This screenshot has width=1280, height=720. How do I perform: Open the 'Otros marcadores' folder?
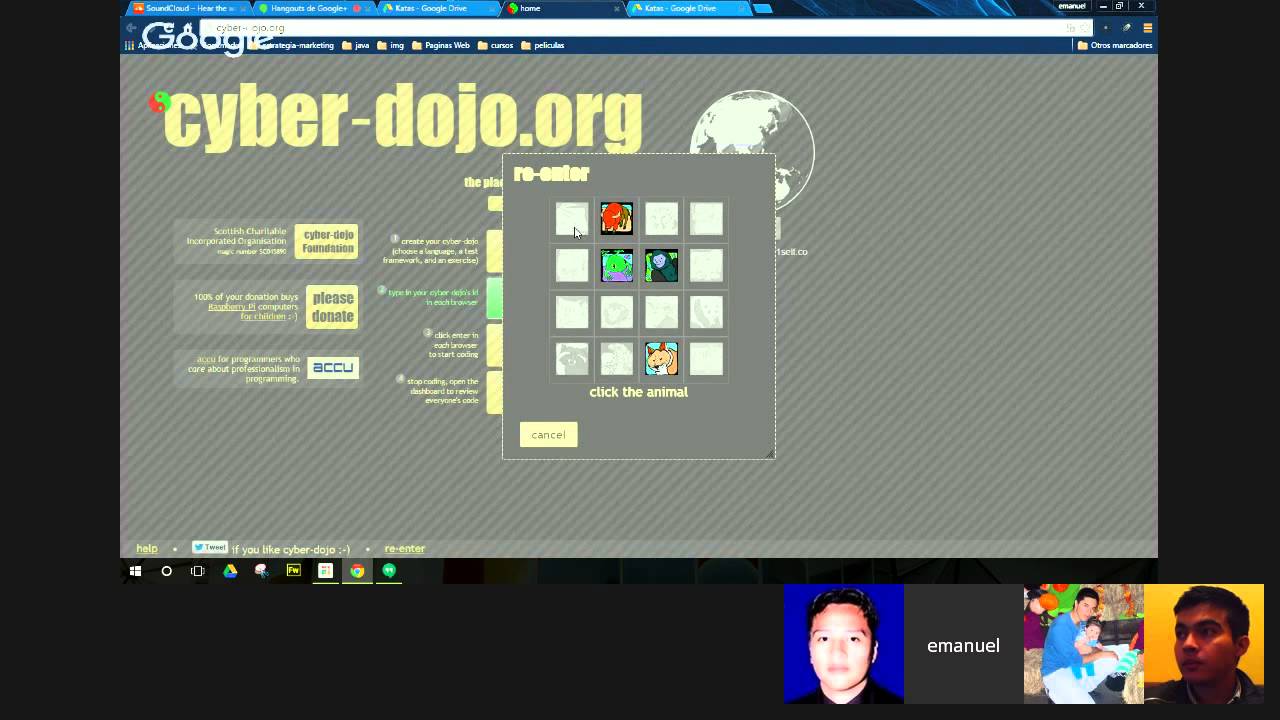1115,45
